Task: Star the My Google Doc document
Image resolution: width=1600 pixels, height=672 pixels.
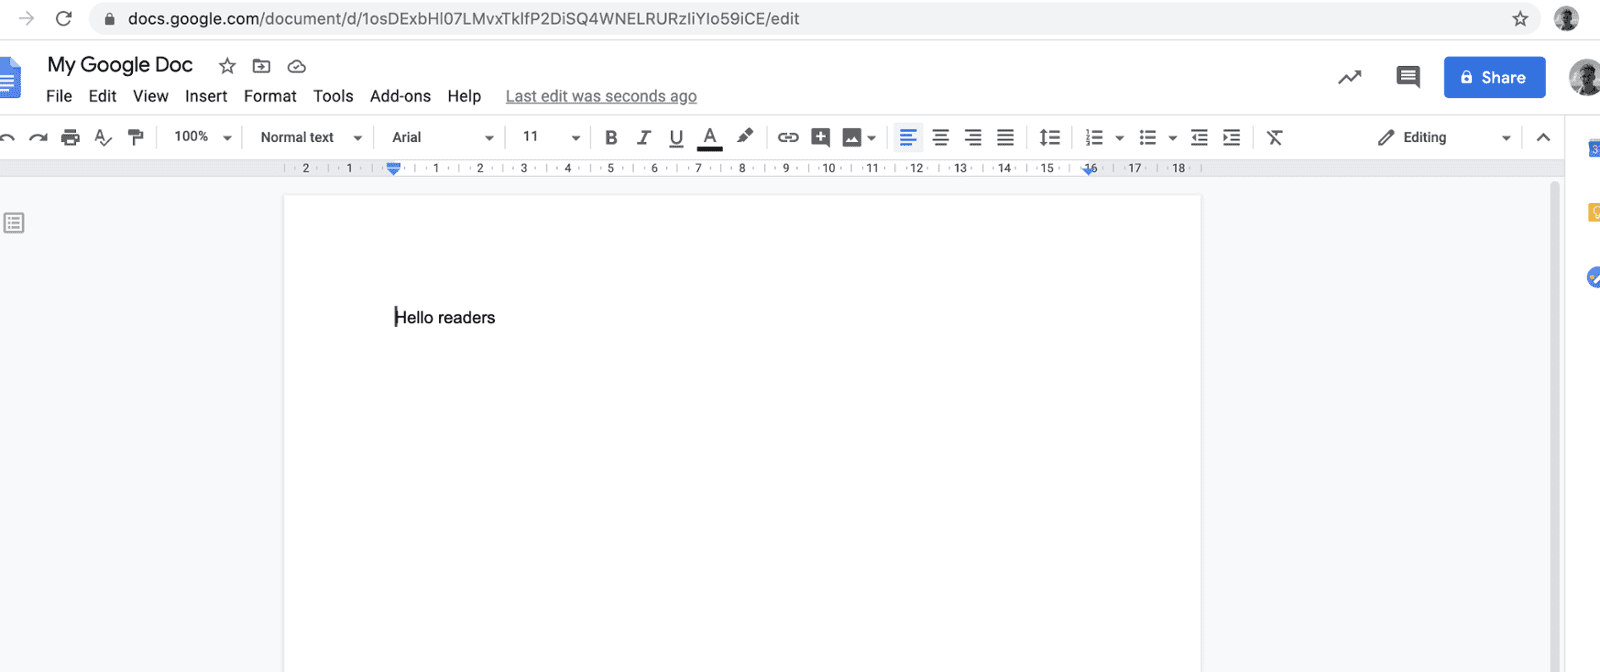Action: pyautogui.click(x=227, y=66)
